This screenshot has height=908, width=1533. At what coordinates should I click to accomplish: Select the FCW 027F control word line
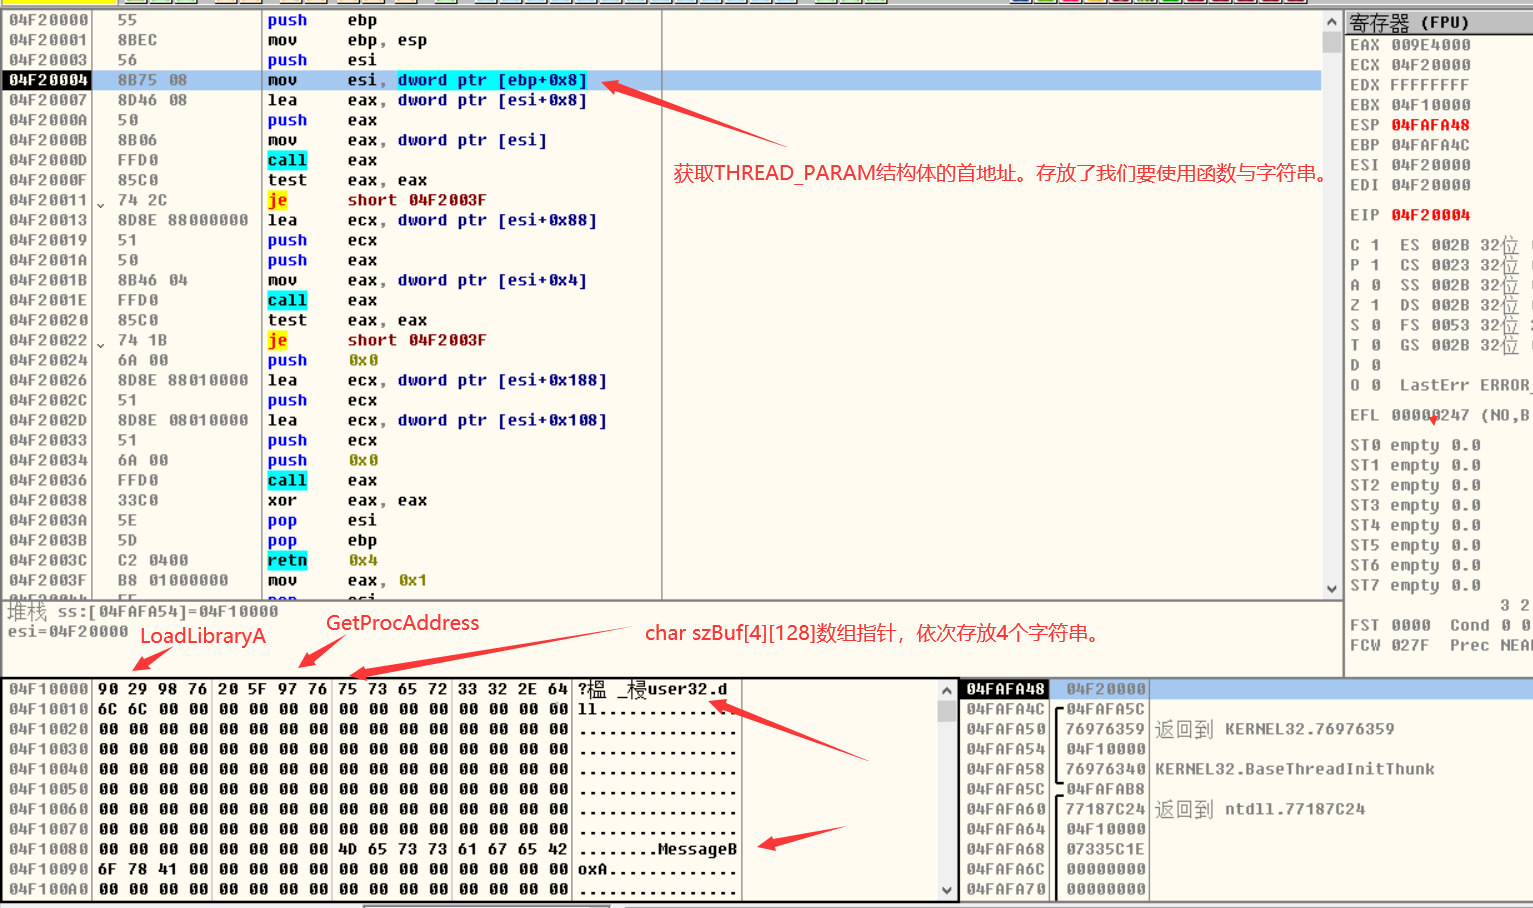[1391, 645]
